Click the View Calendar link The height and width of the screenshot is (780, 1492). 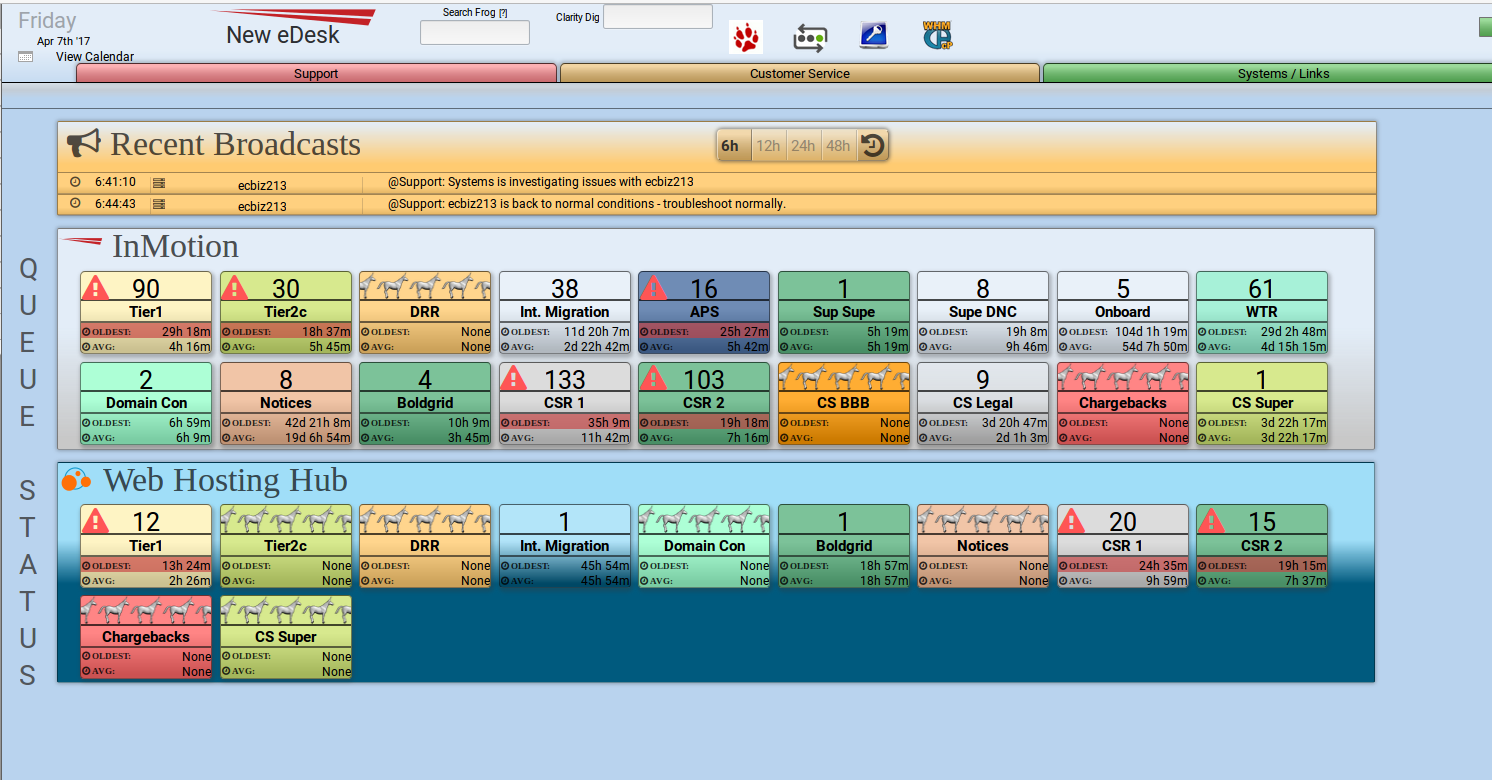click(95, 57)
